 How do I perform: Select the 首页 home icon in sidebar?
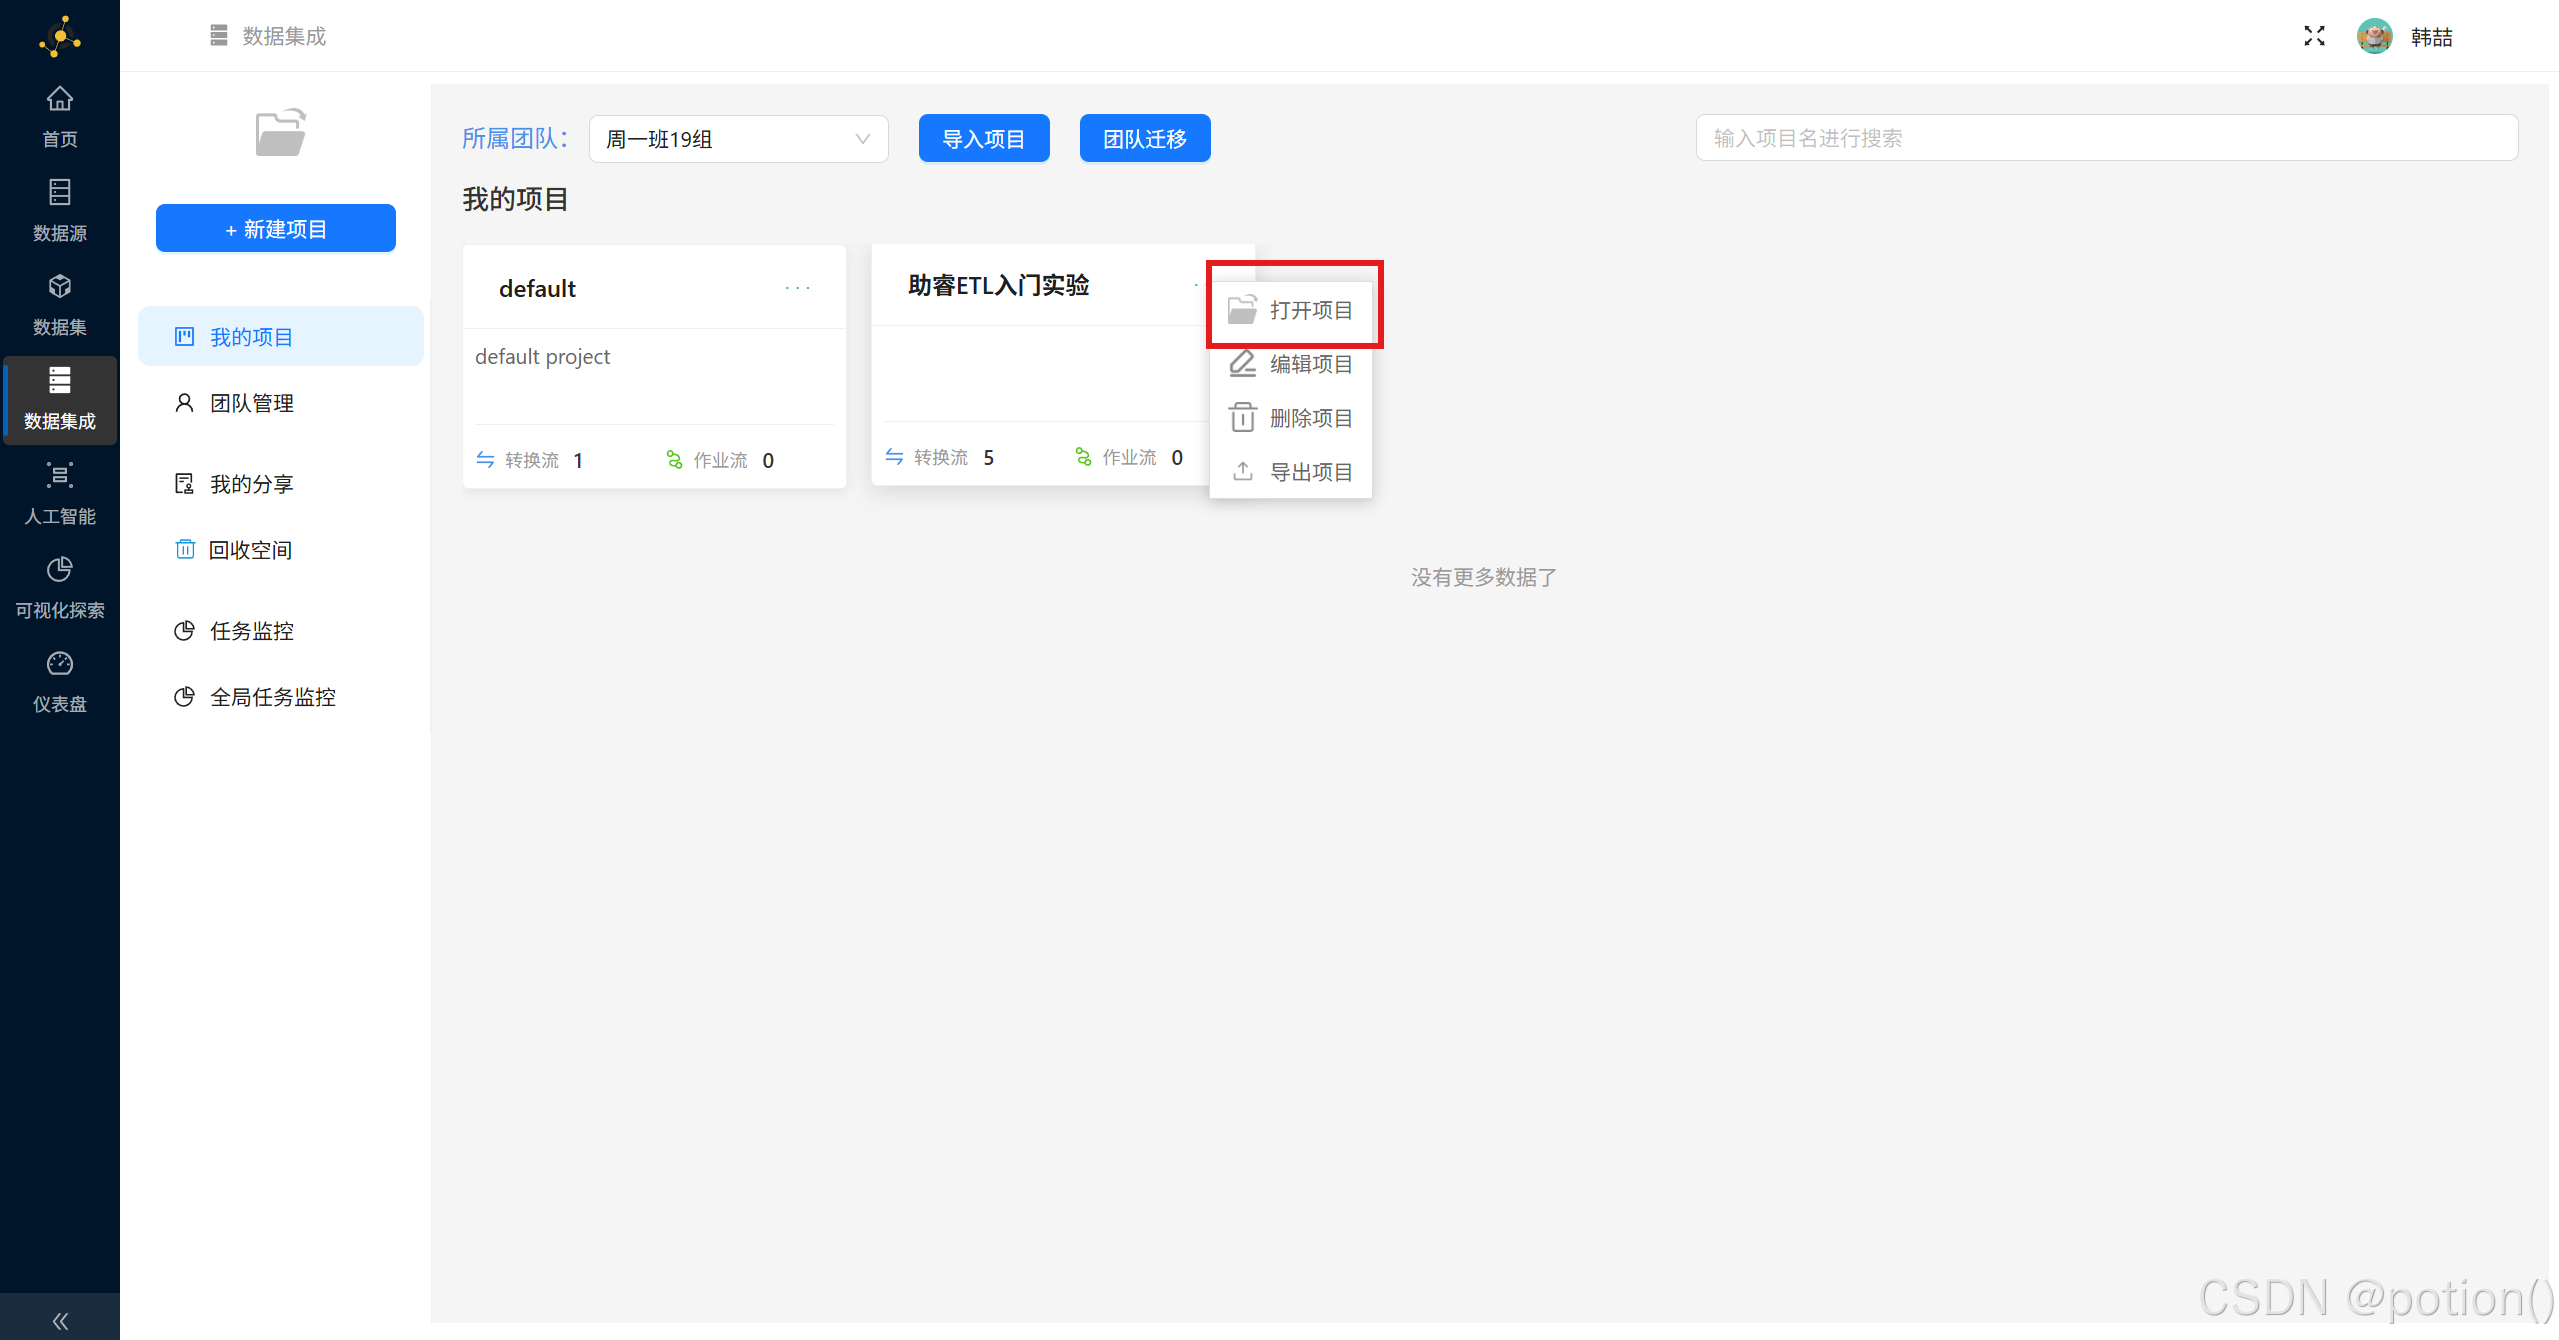[x=59, y=99]
